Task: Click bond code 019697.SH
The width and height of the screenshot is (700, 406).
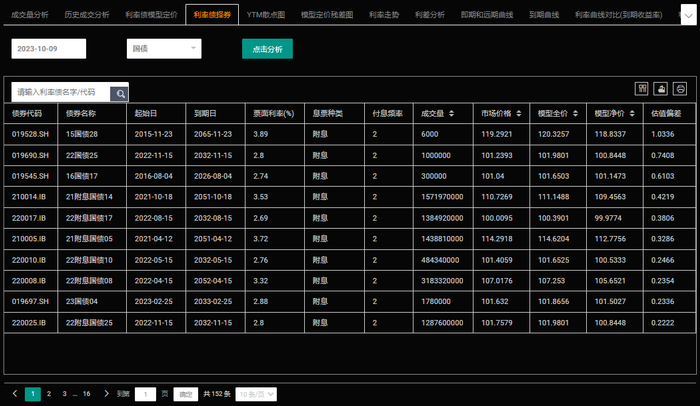Action: (30, 301)
